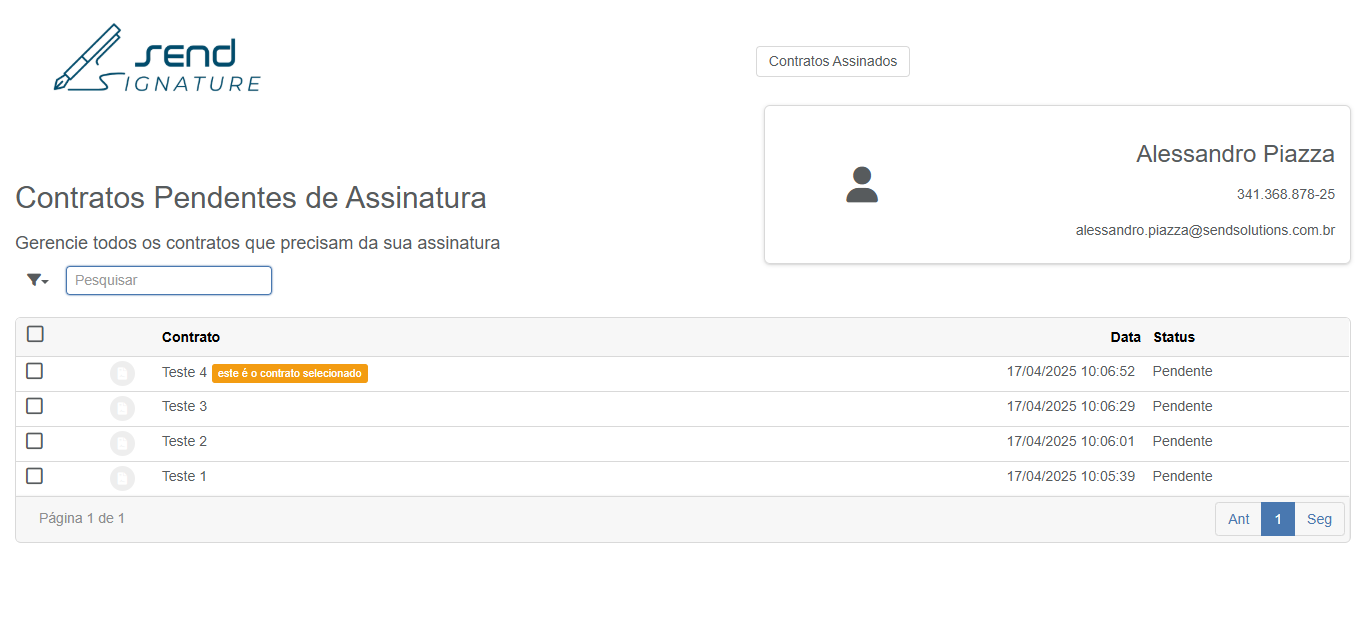The image size is (1366, 641).
Task: Check the Teste 4 row checkbox
Action: (x=35, y=371)
